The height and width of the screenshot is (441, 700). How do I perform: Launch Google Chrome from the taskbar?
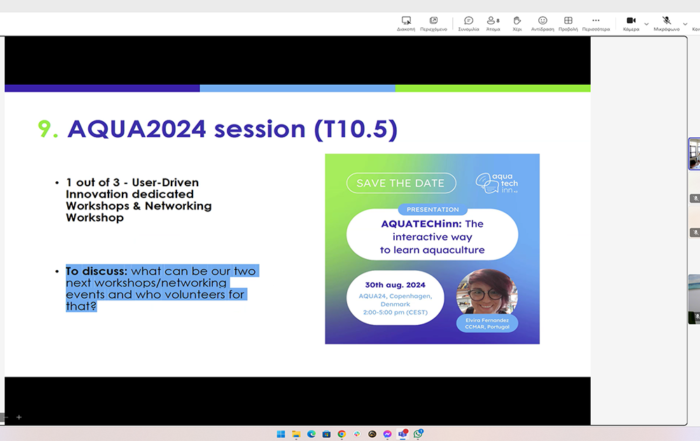coord(342,434)
